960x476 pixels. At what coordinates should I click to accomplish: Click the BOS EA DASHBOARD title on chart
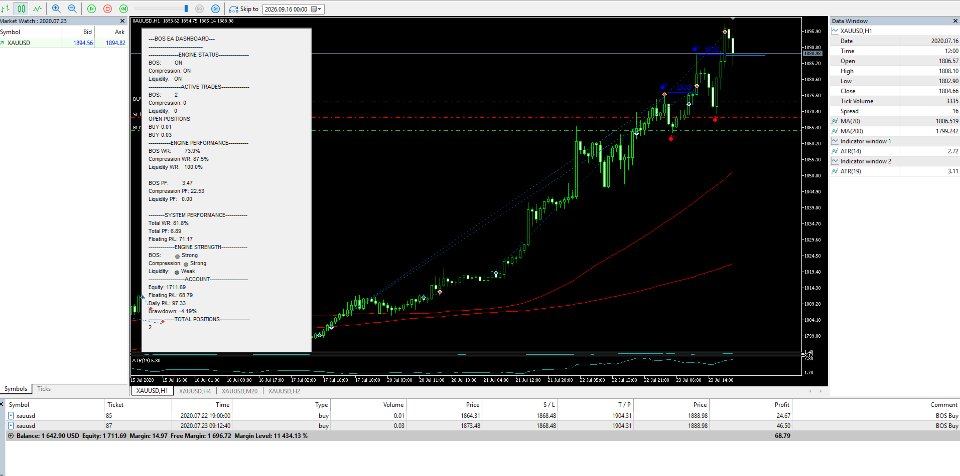coord(182,38)
